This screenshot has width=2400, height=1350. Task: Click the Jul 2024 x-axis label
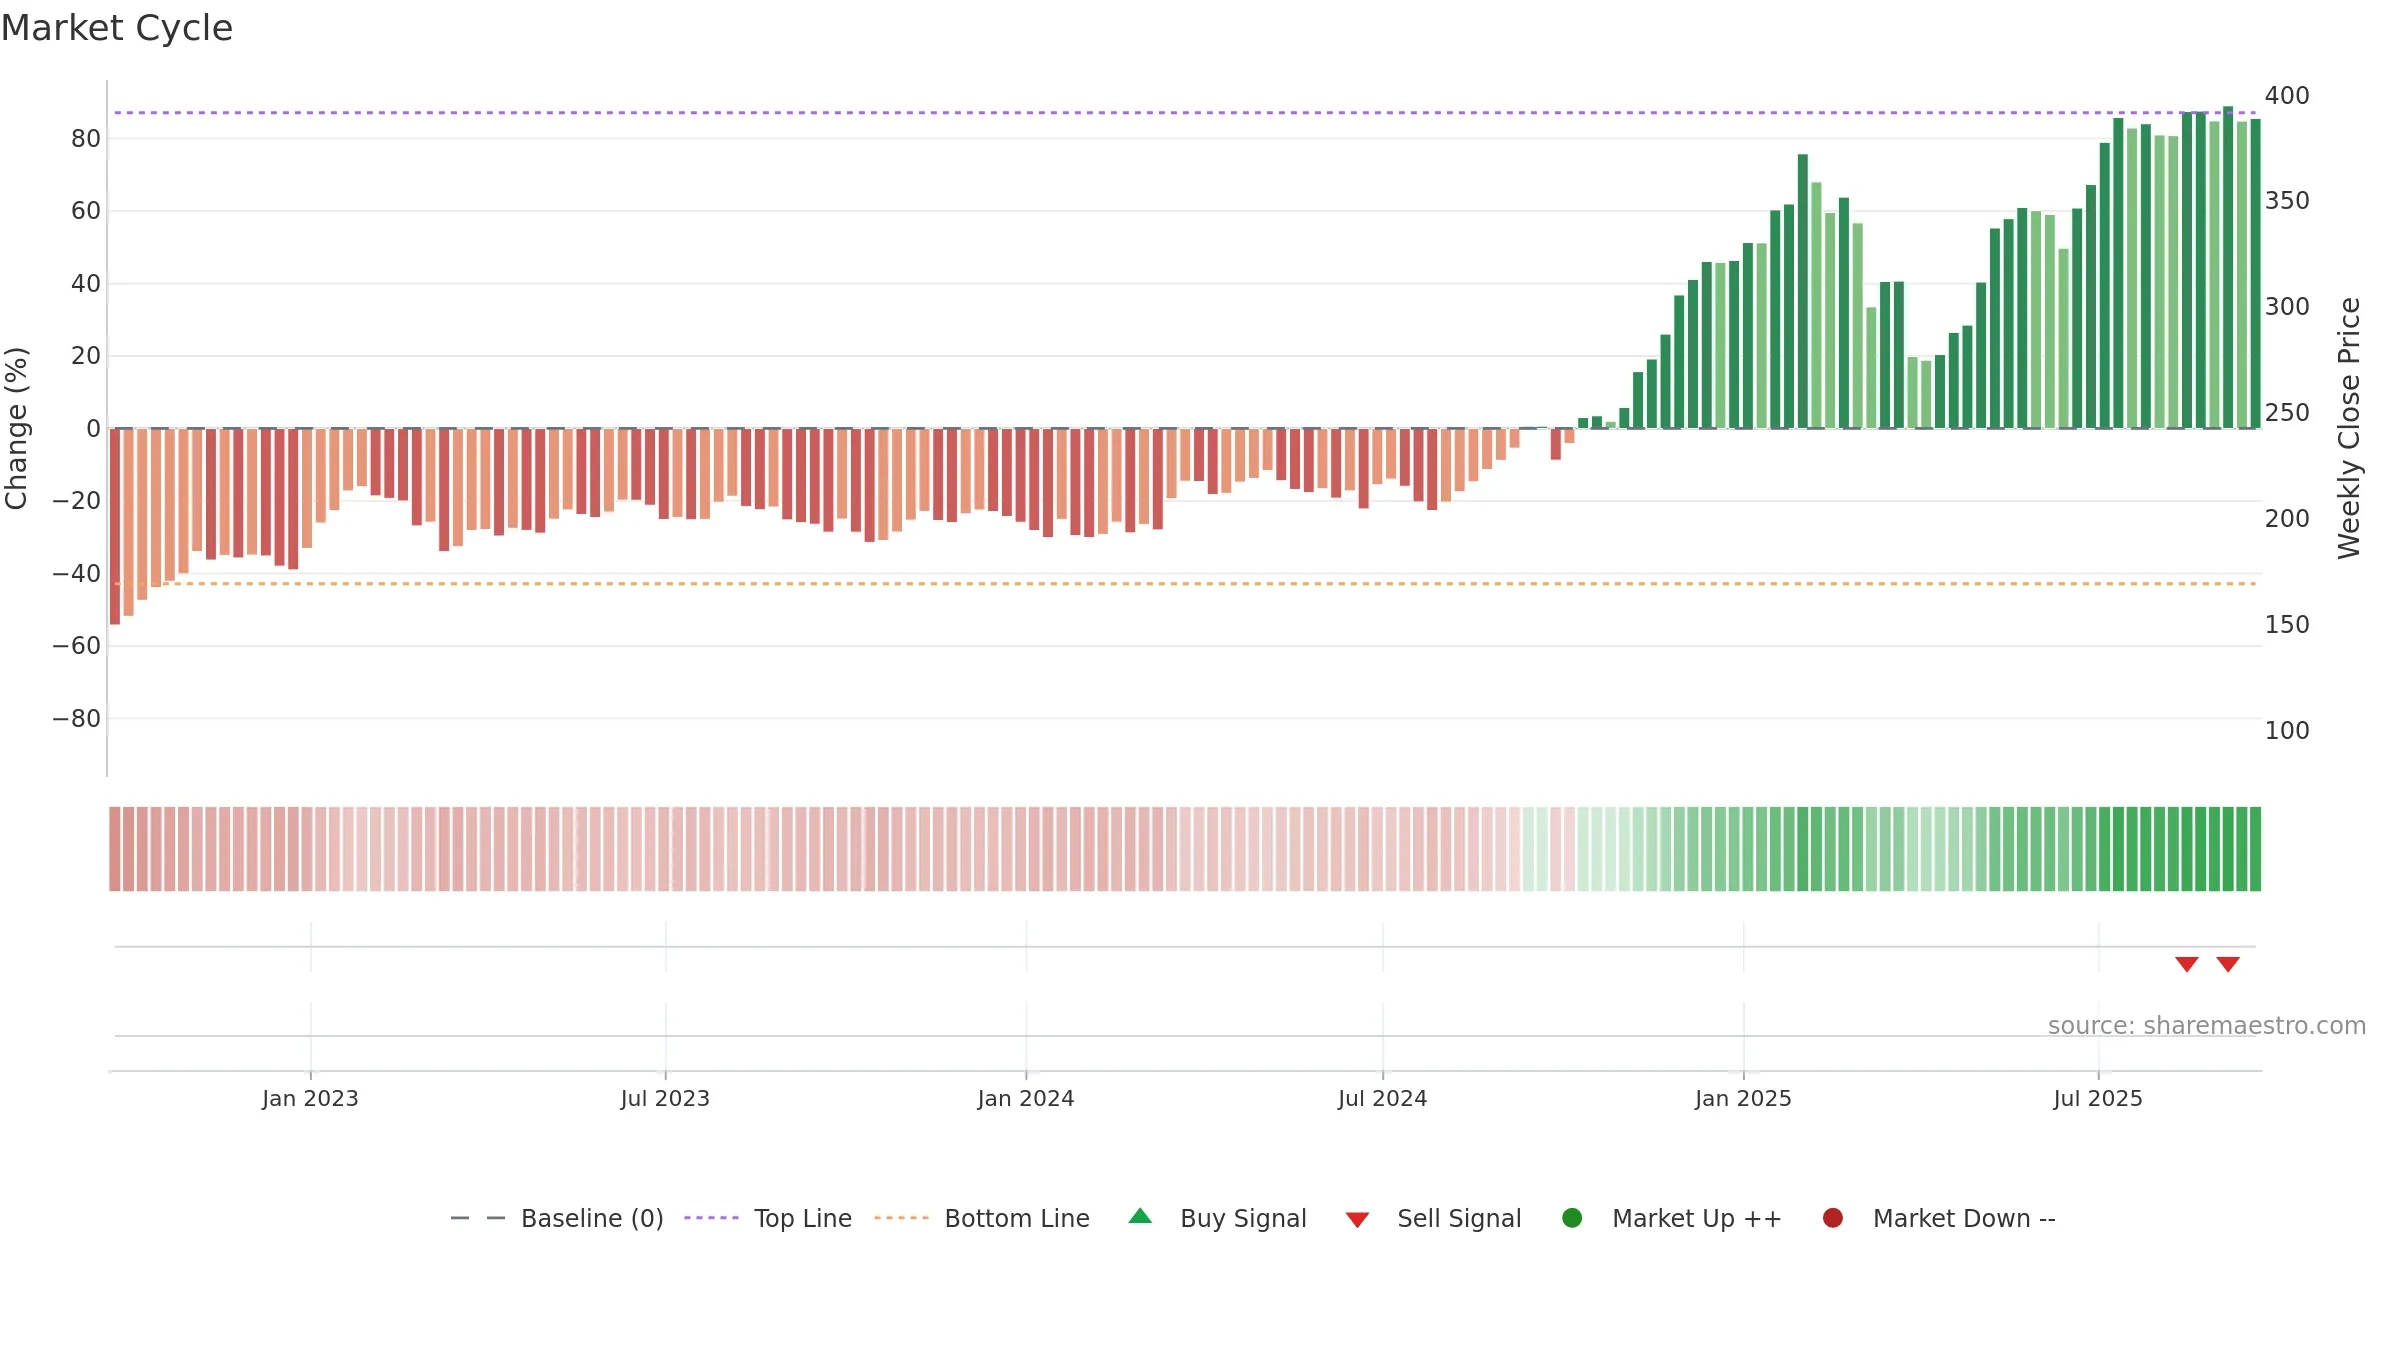1383,1098
